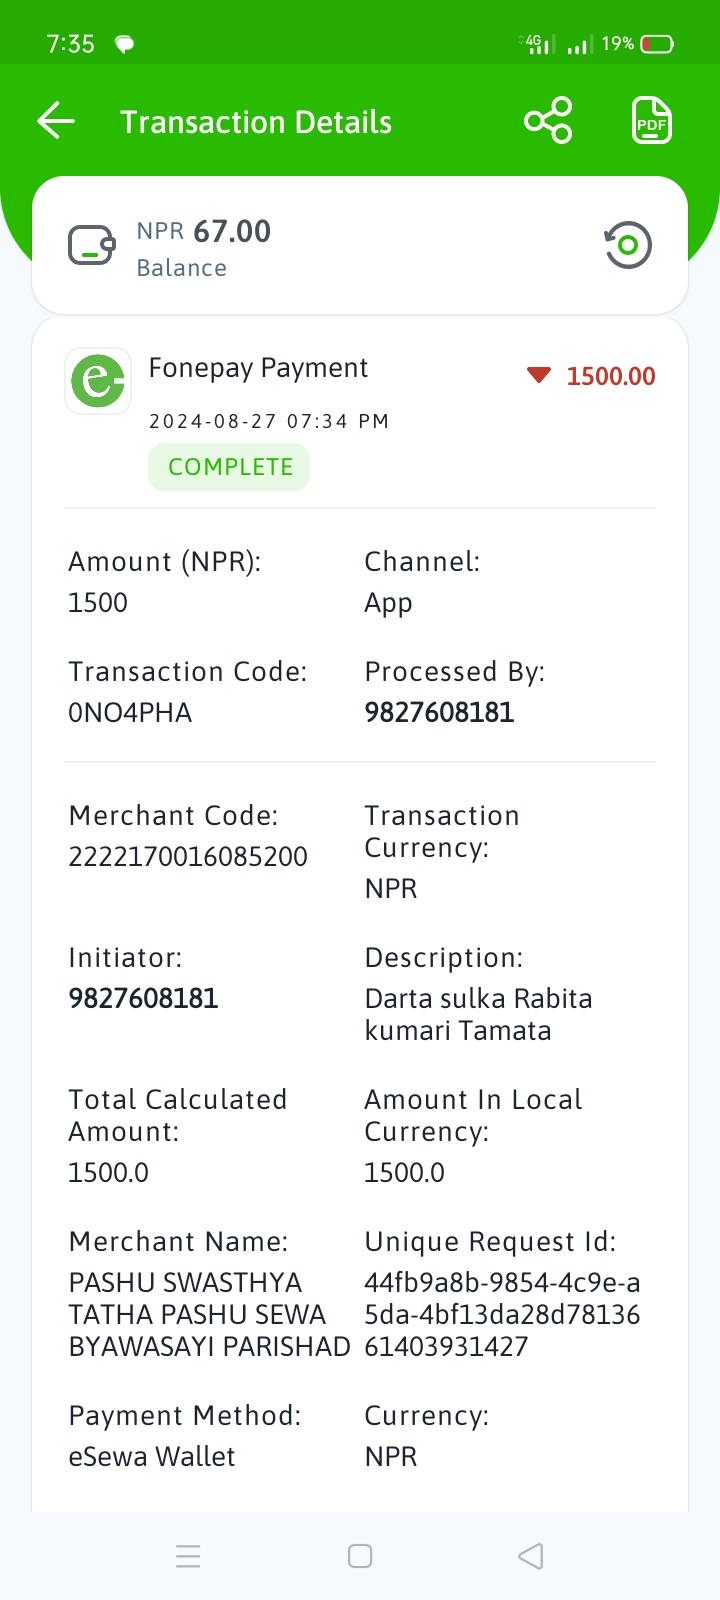The width and height of the screenshot is (720, 1600).
Task: Tap Processed By number 9827608181
Action: point(439,712)
